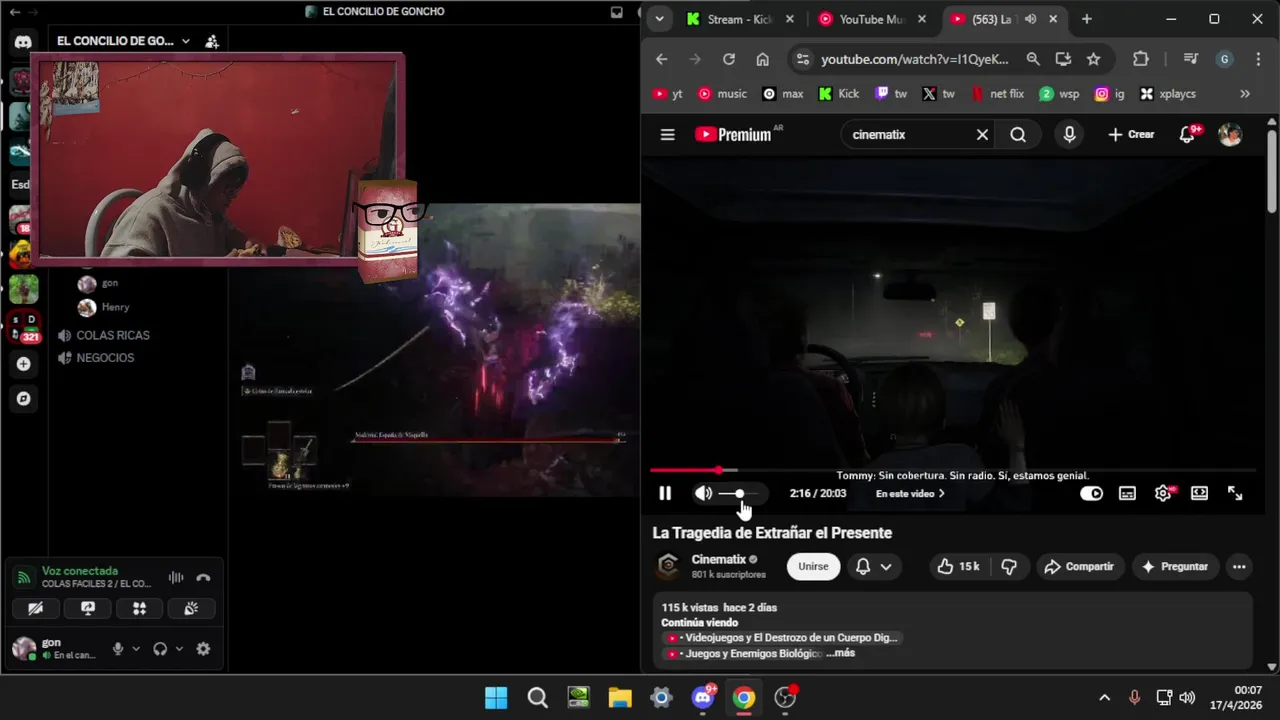Expand EL CONCILIO DE GO... server dropdown

point(123,41)
